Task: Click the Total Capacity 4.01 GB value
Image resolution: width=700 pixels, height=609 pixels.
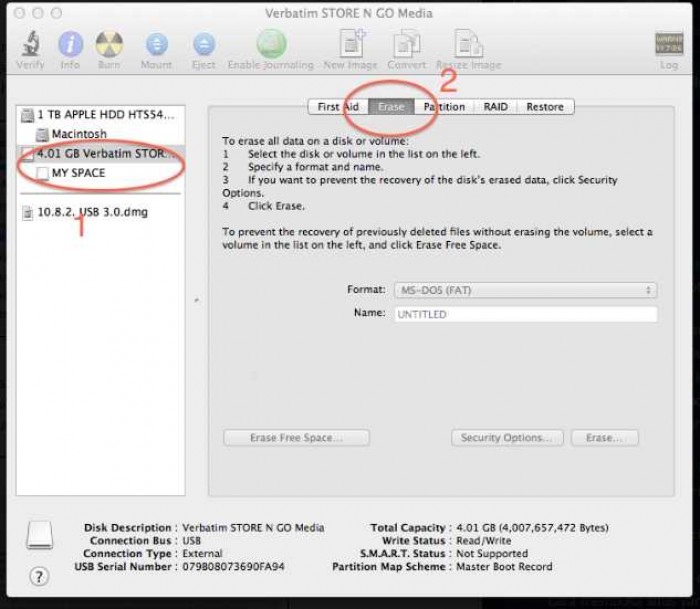Action: pos(532,528)
